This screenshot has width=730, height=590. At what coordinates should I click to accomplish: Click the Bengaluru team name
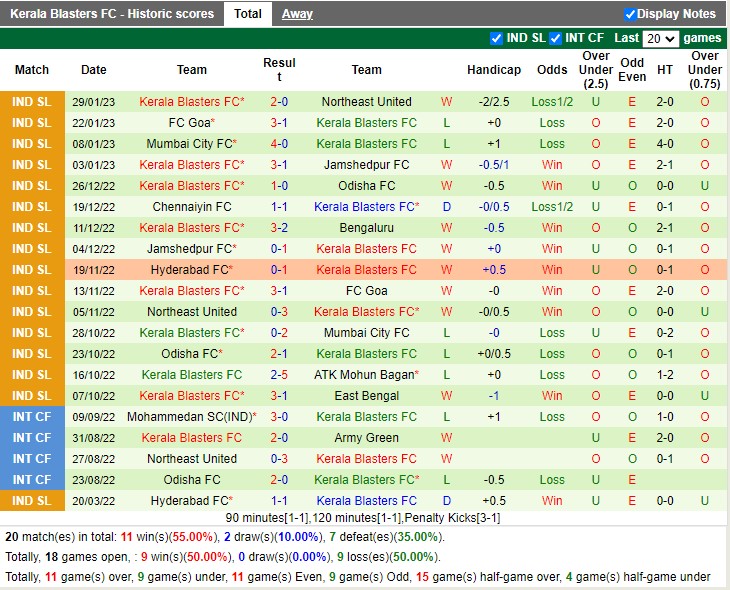pyautogui.click(x=366, y=228)
